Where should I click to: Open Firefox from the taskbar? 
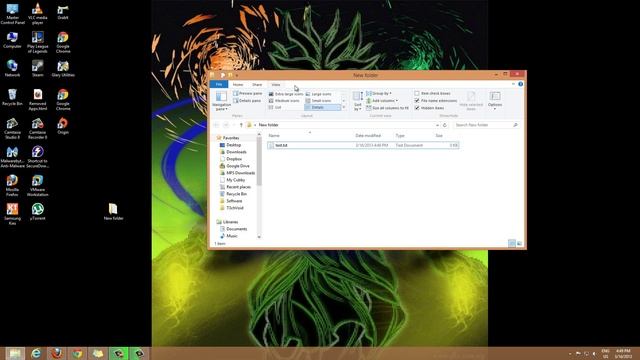point(56,353)
